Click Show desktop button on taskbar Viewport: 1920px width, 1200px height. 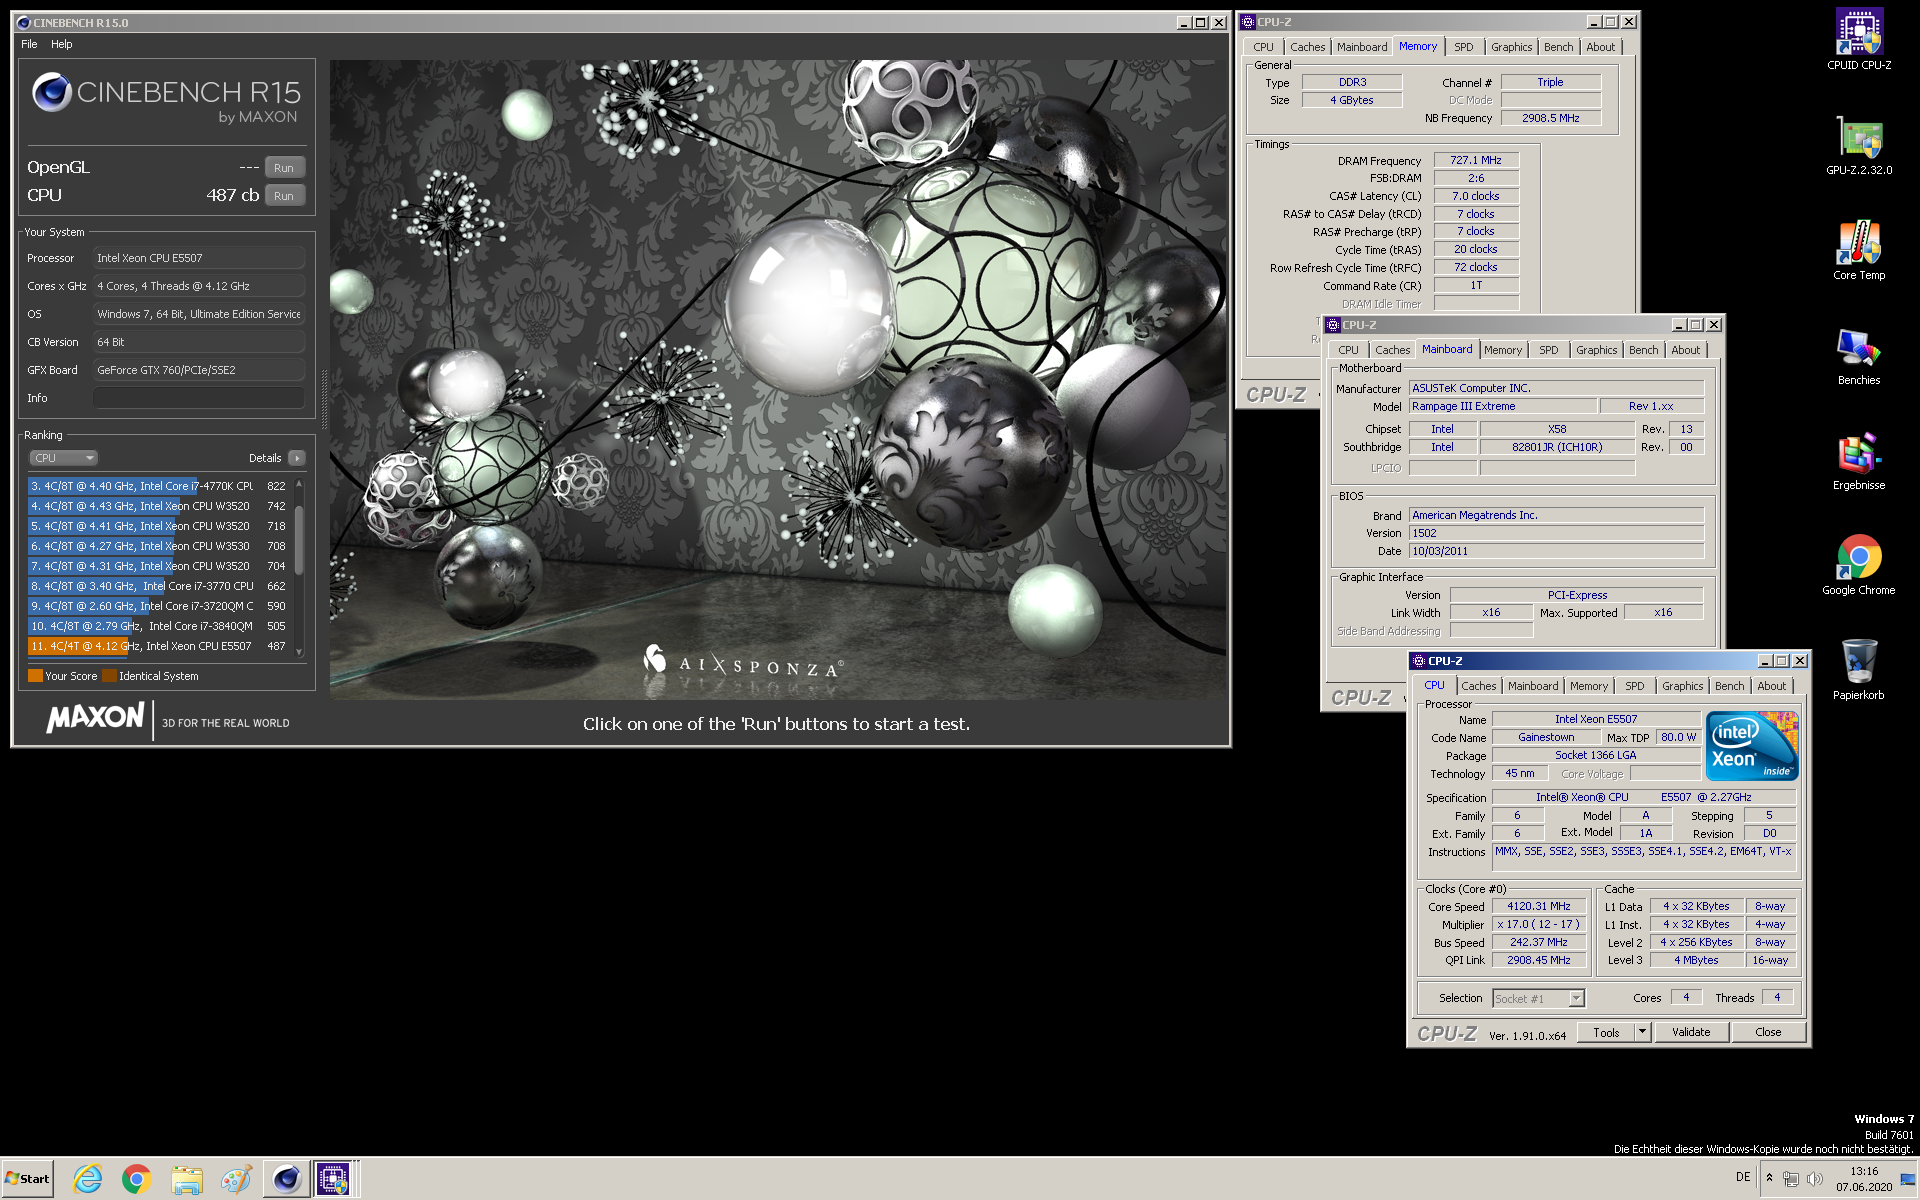1910,1179
